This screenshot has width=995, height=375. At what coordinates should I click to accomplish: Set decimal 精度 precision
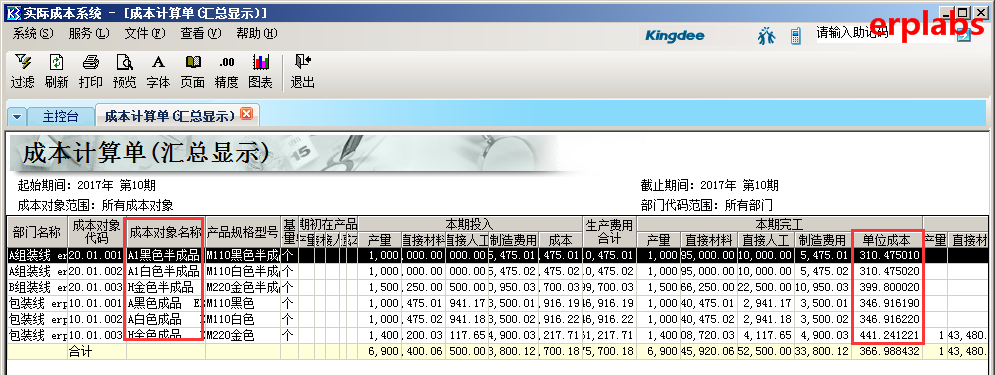click(227, 71)
